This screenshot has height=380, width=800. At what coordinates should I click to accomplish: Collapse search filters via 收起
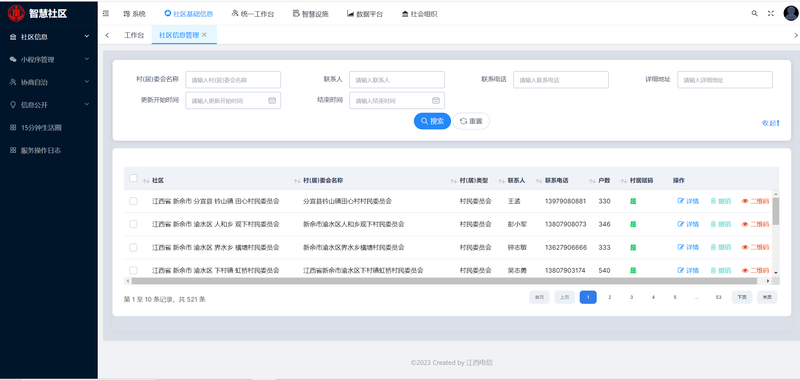click(x=770, y=123)
